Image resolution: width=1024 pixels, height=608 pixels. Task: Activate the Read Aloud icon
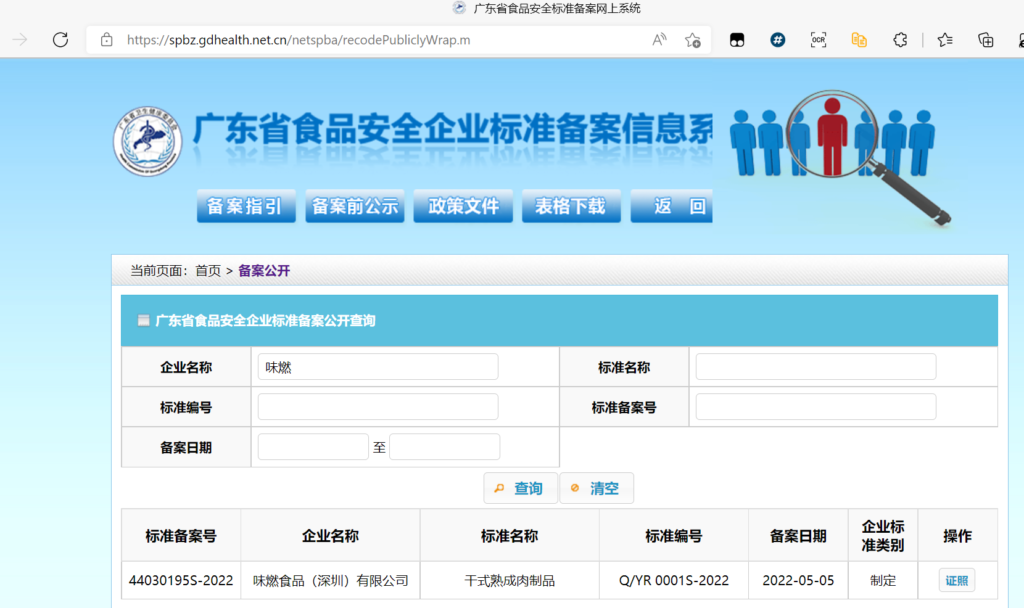pyautogui.click(x=659, y=40)
